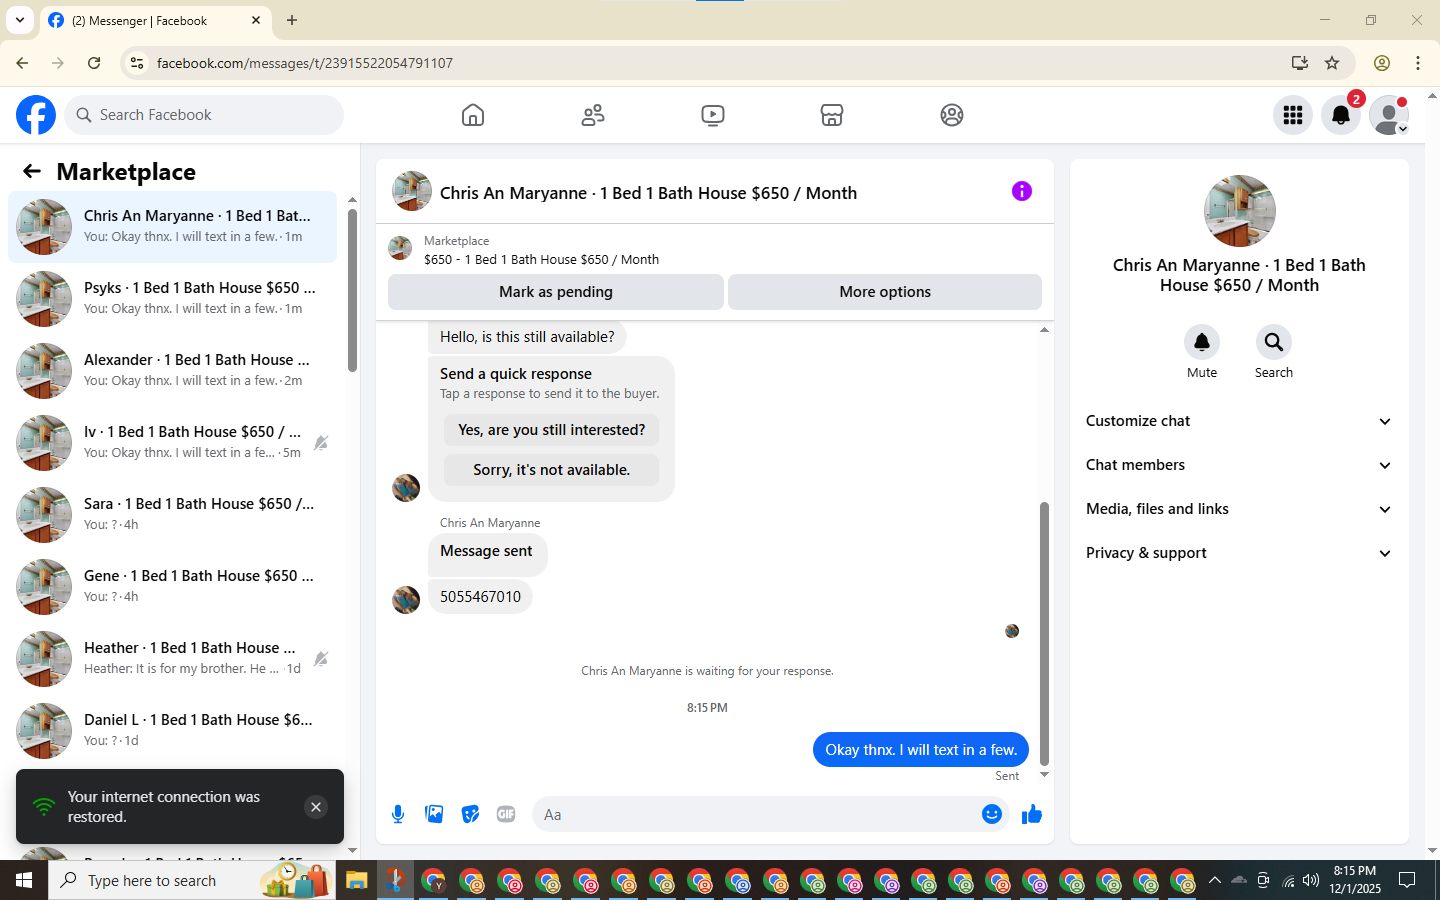Open a new browser tab
This screenshot has height=900, width=1440.
292,20
